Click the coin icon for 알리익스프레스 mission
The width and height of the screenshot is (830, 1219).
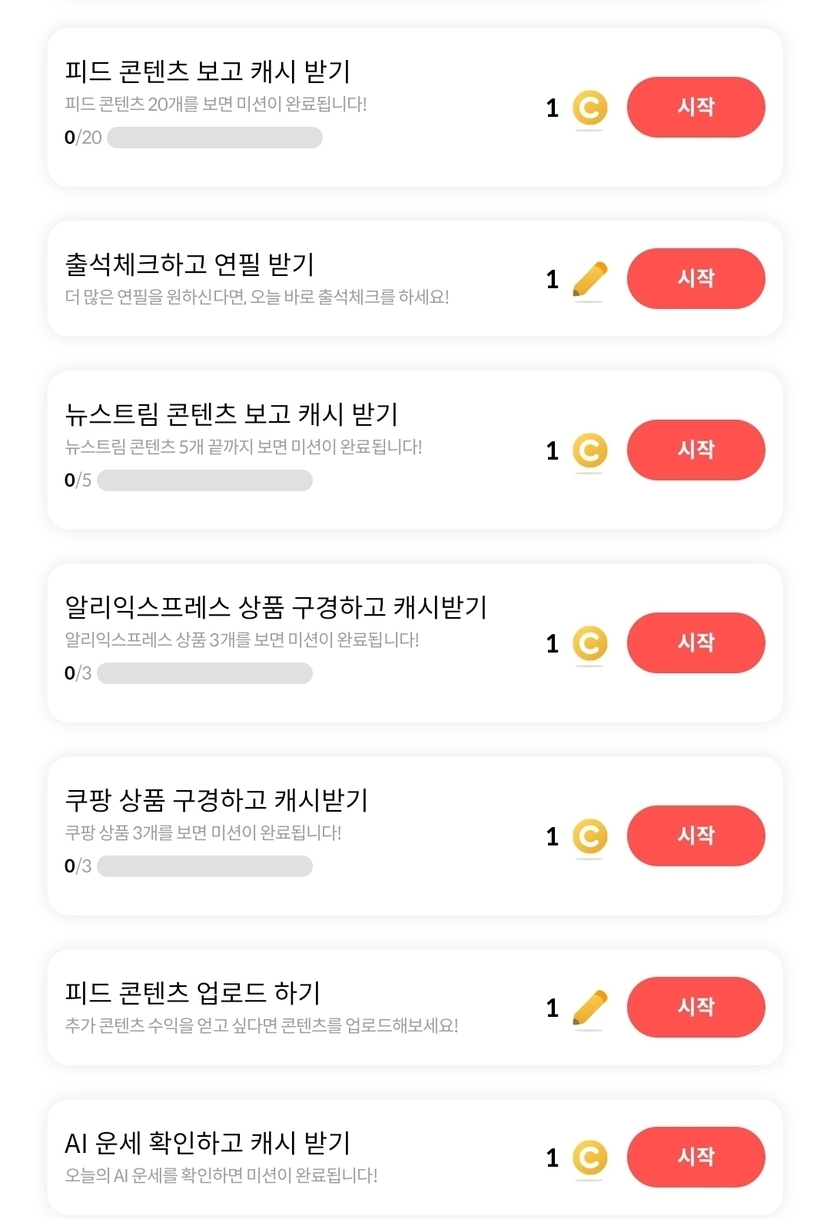(x=589, y=644)
